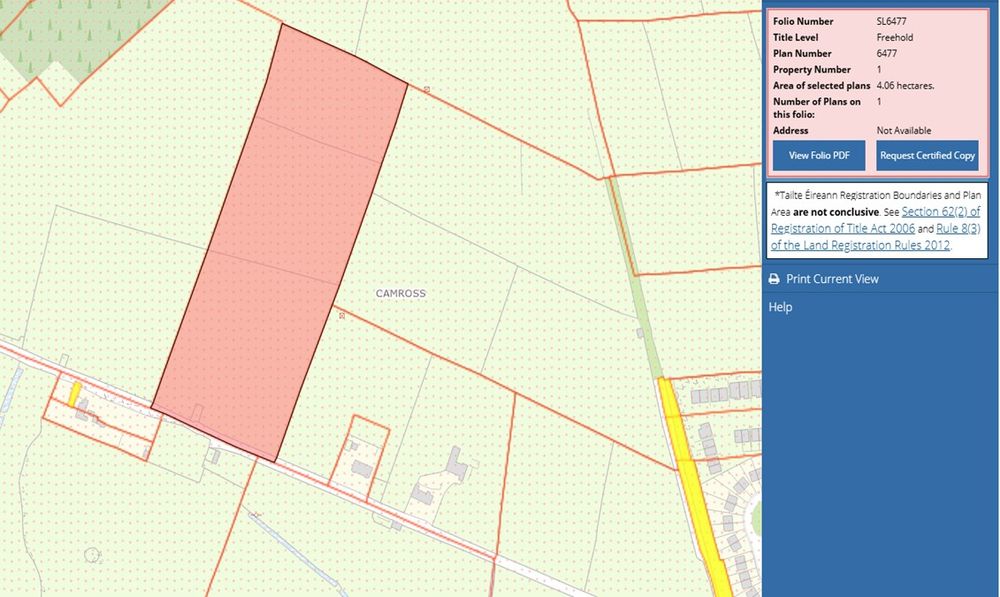Click the CAMROSS townland label on the map
This screenshot has width=1000, height=597.
400,294
